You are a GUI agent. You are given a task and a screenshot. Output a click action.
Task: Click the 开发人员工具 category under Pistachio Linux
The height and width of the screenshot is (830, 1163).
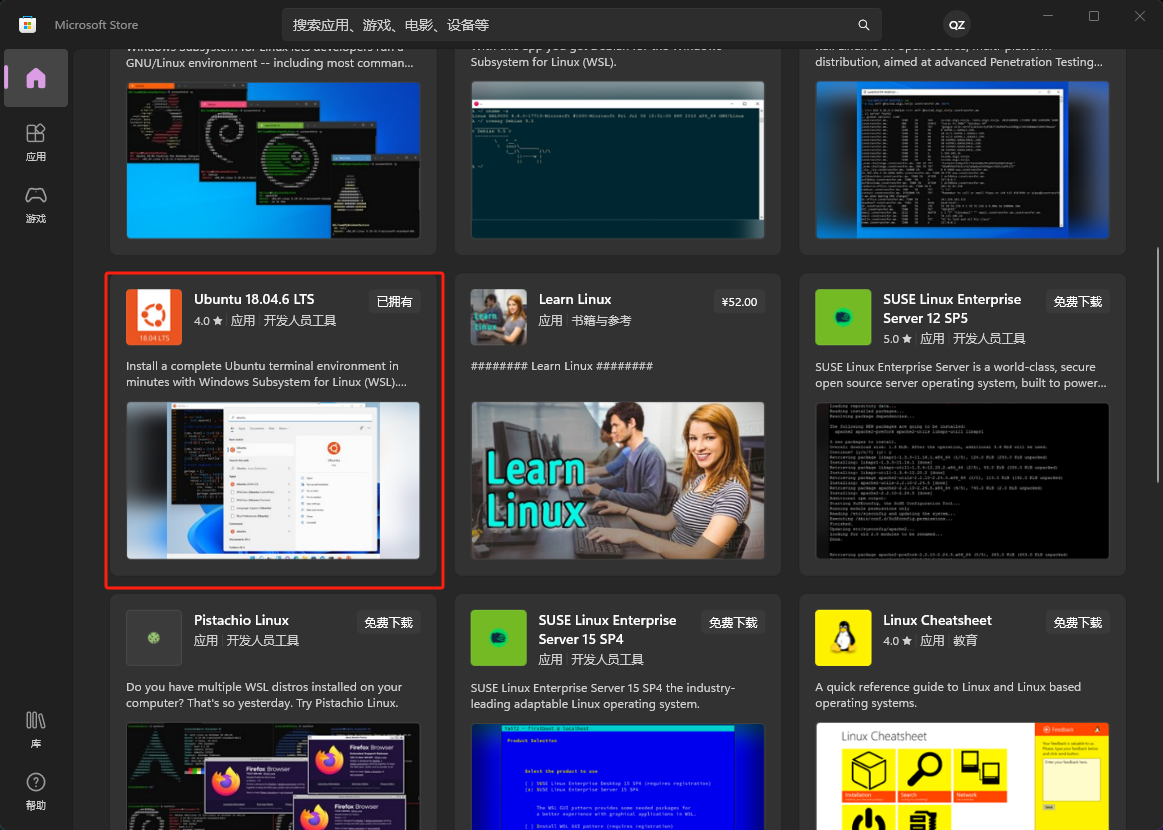tap(263, 641)
